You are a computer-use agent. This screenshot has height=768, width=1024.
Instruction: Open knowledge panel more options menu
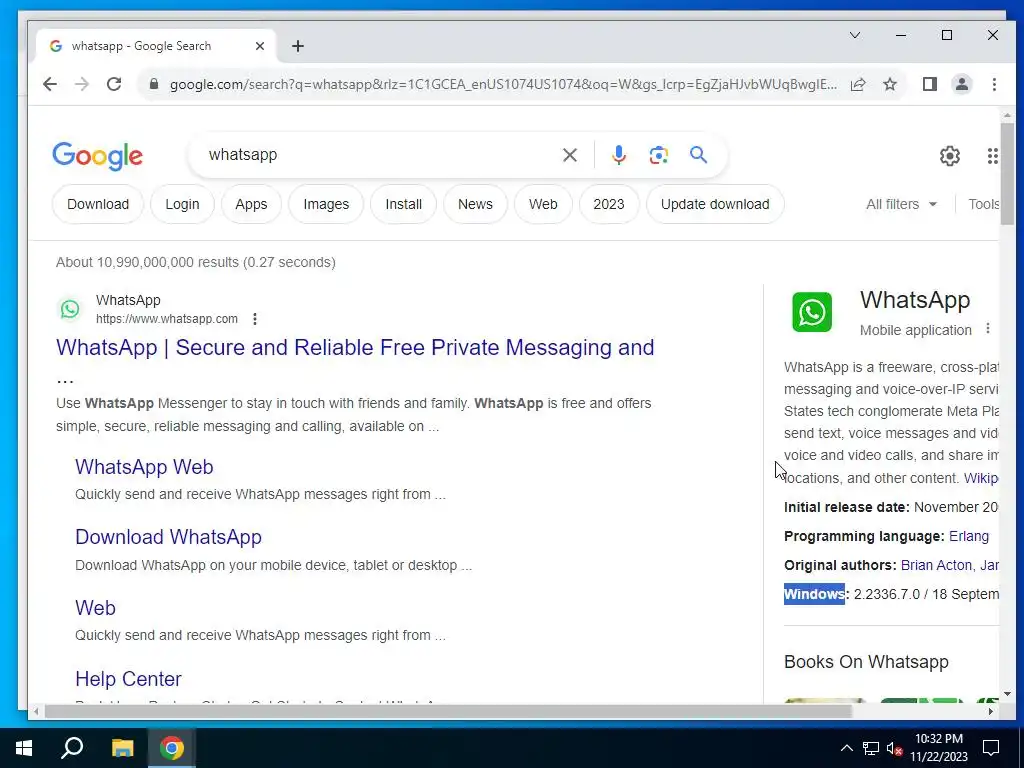tap(988, 328)
